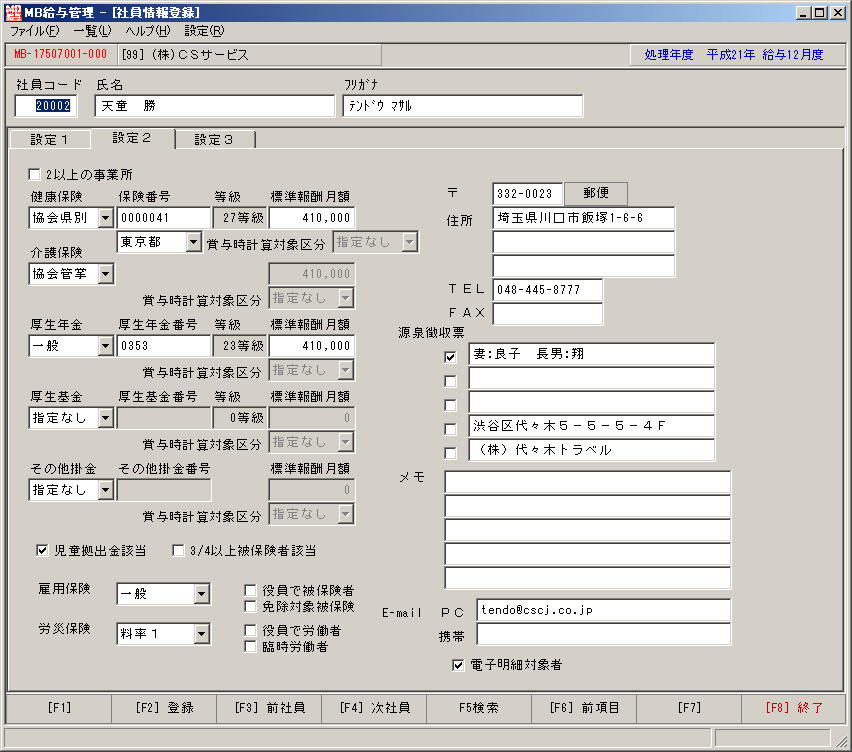
Task: Click the 社員コード field showing 20002
Action: click(46, 106)
